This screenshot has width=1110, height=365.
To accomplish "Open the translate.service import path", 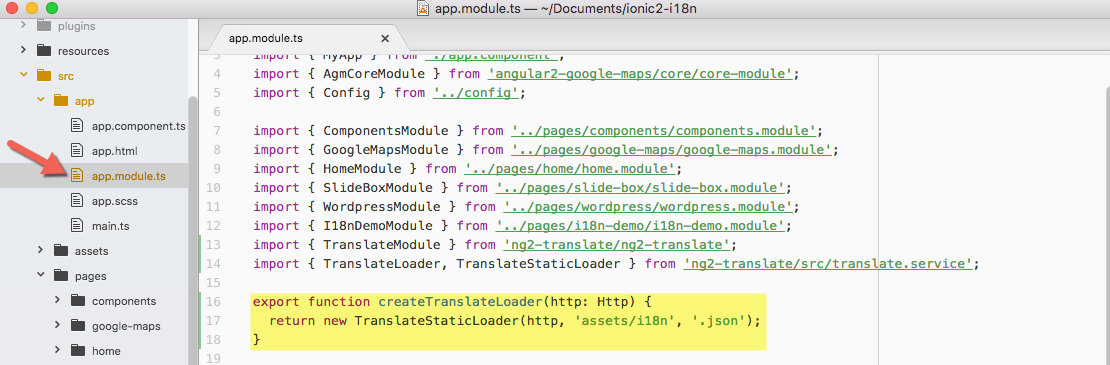I will pos(829,265).
